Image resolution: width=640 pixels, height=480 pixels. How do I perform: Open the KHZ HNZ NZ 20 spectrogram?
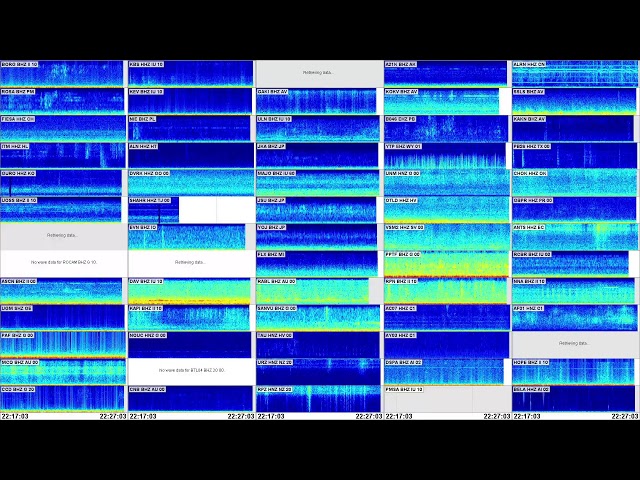(318, 399)
